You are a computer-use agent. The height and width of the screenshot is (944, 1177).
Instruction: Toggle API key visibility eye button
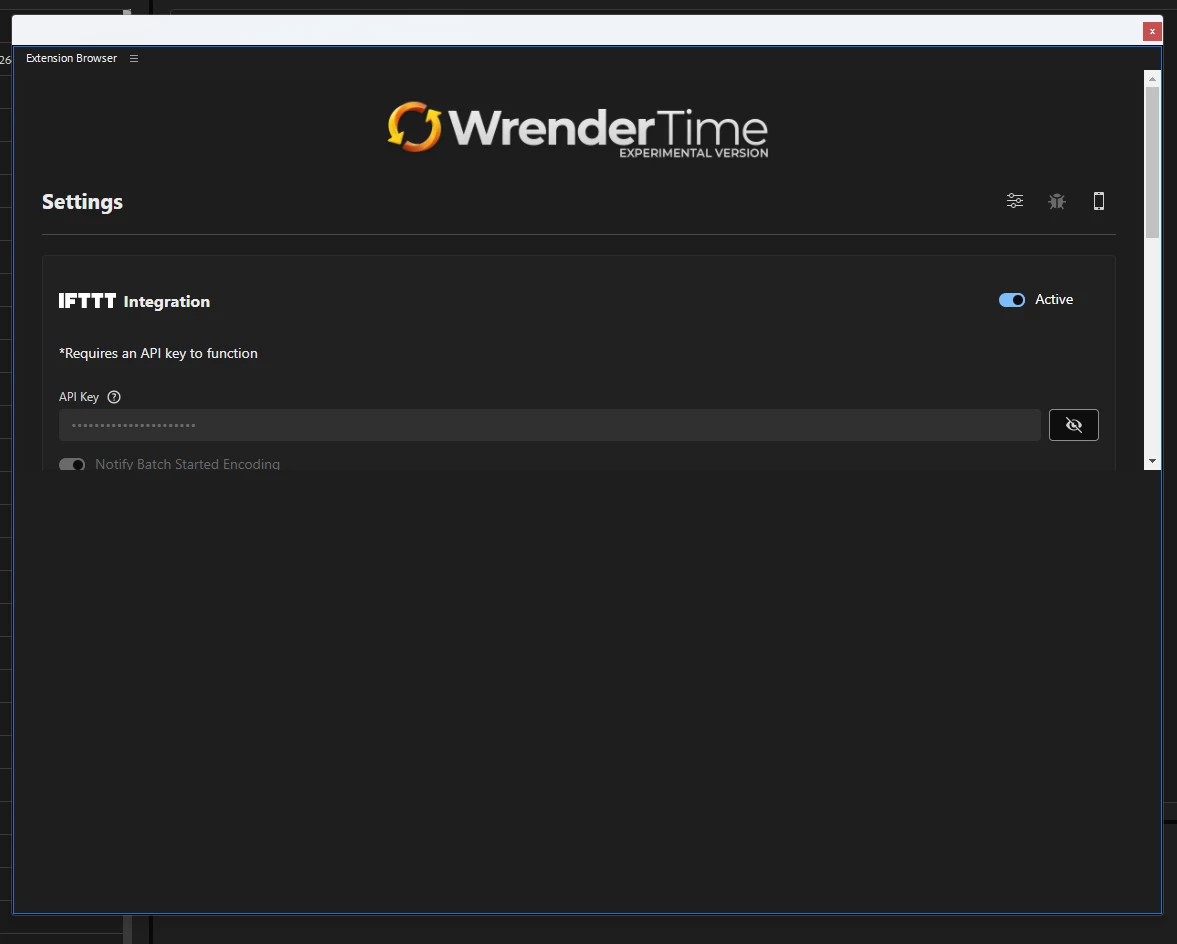coord(1073,425)
